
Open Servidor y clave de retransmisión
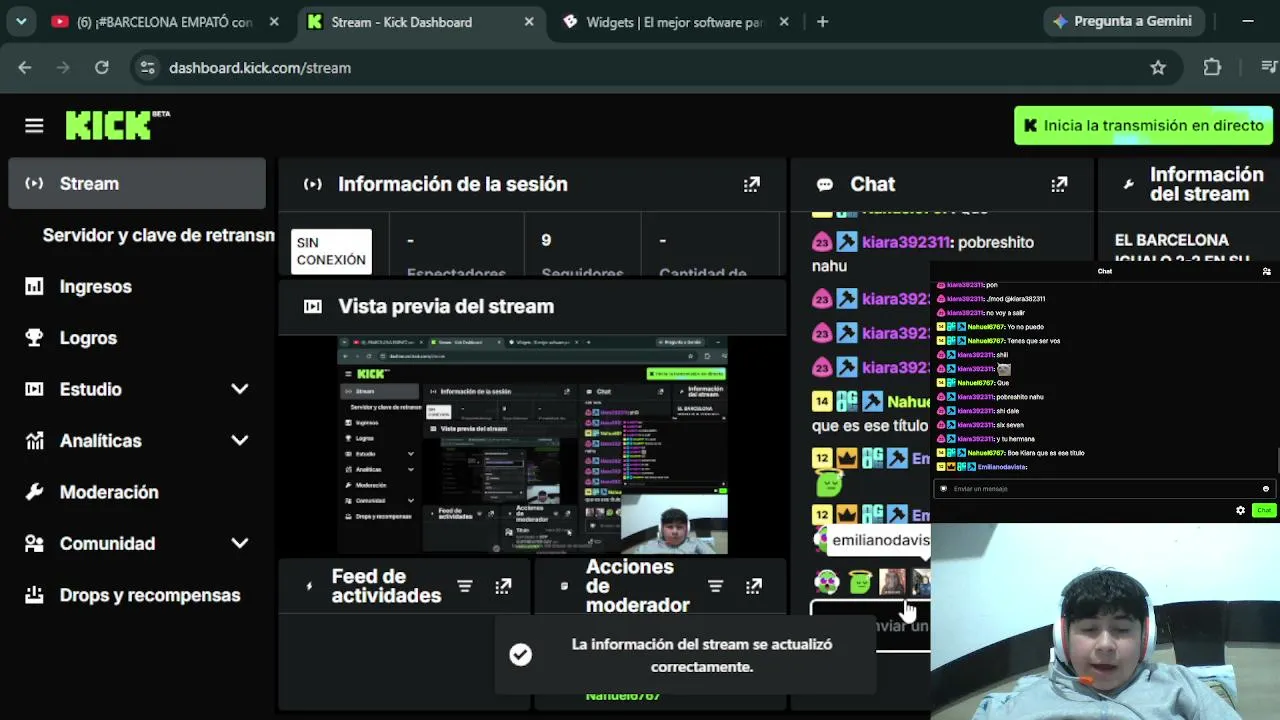158,235
